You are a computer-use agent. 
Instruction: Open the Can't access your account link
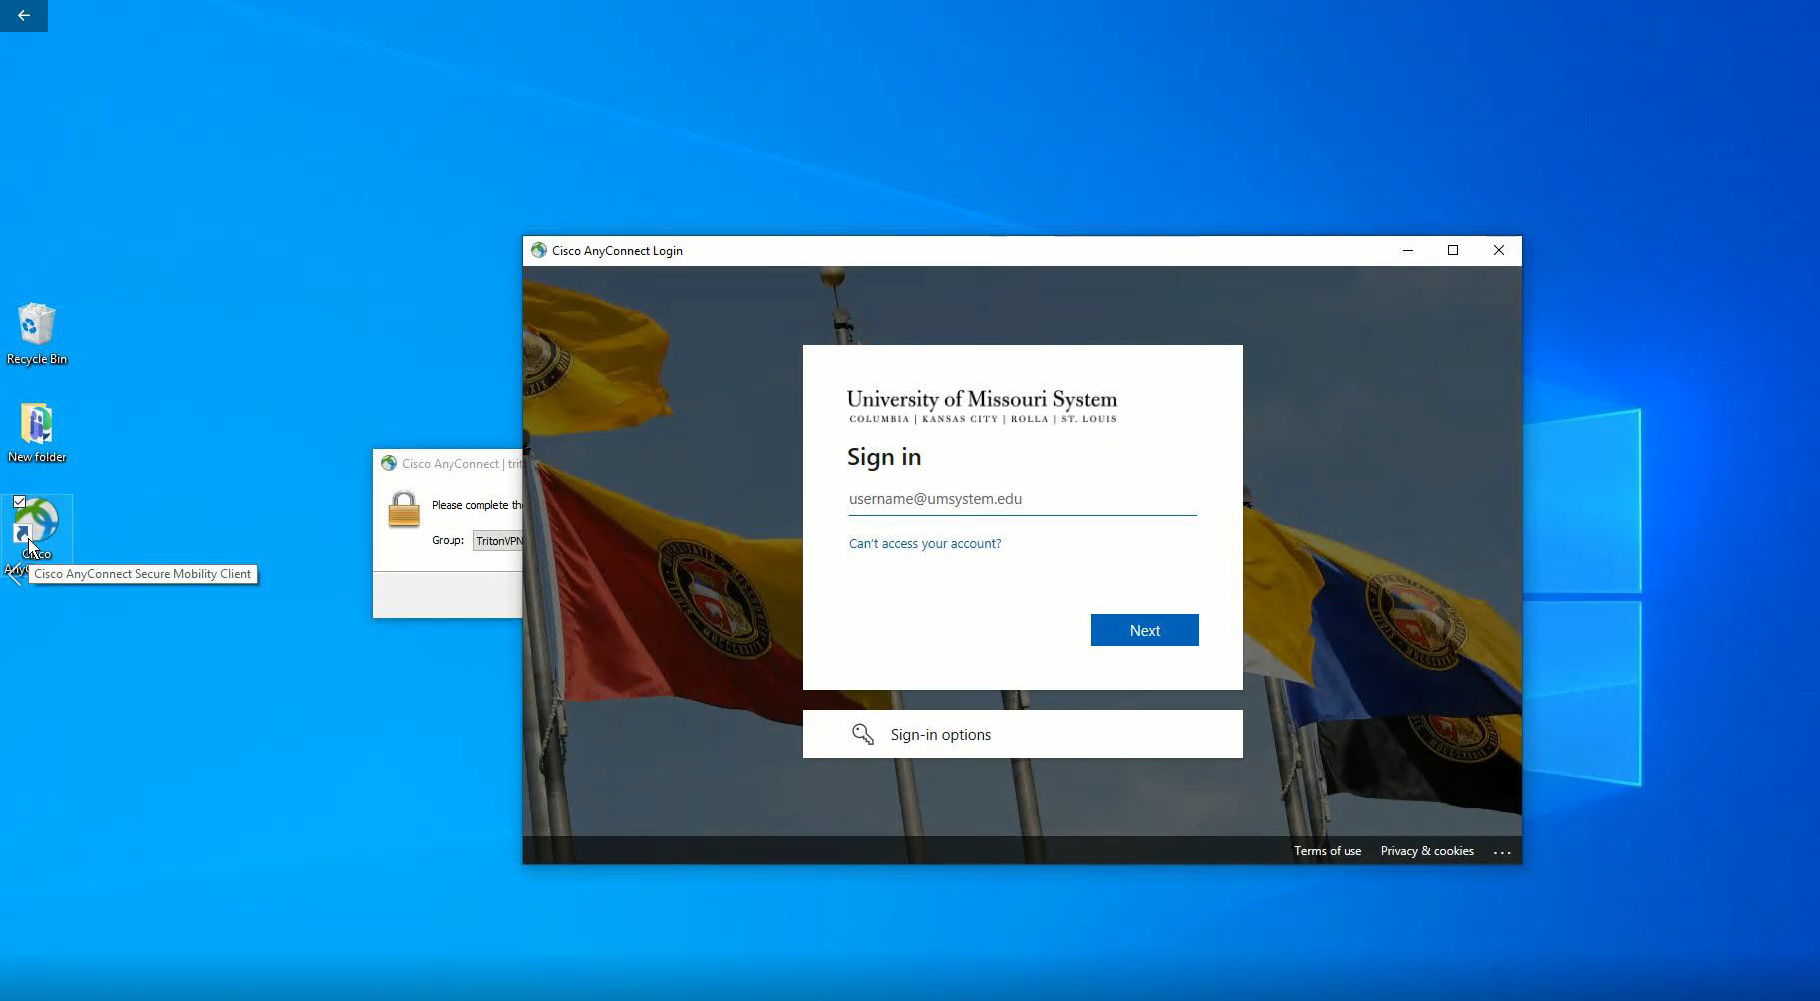(x=924, y=543)
